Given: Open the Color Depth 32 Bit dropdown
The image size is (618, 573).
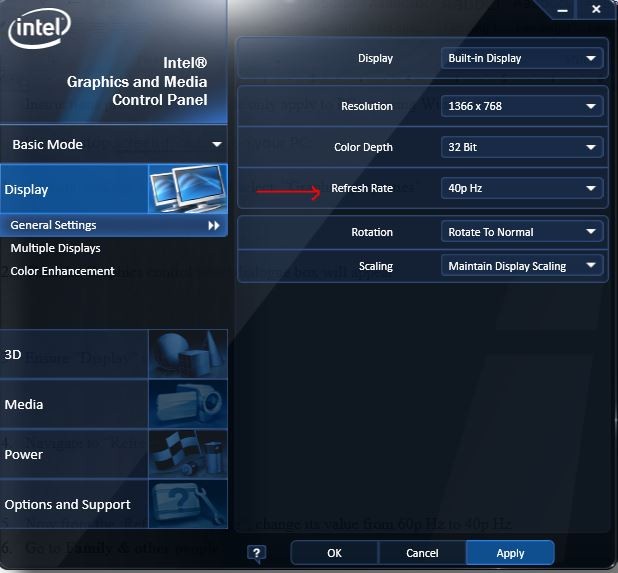Looking at the screenshot, I should (522, 147).
